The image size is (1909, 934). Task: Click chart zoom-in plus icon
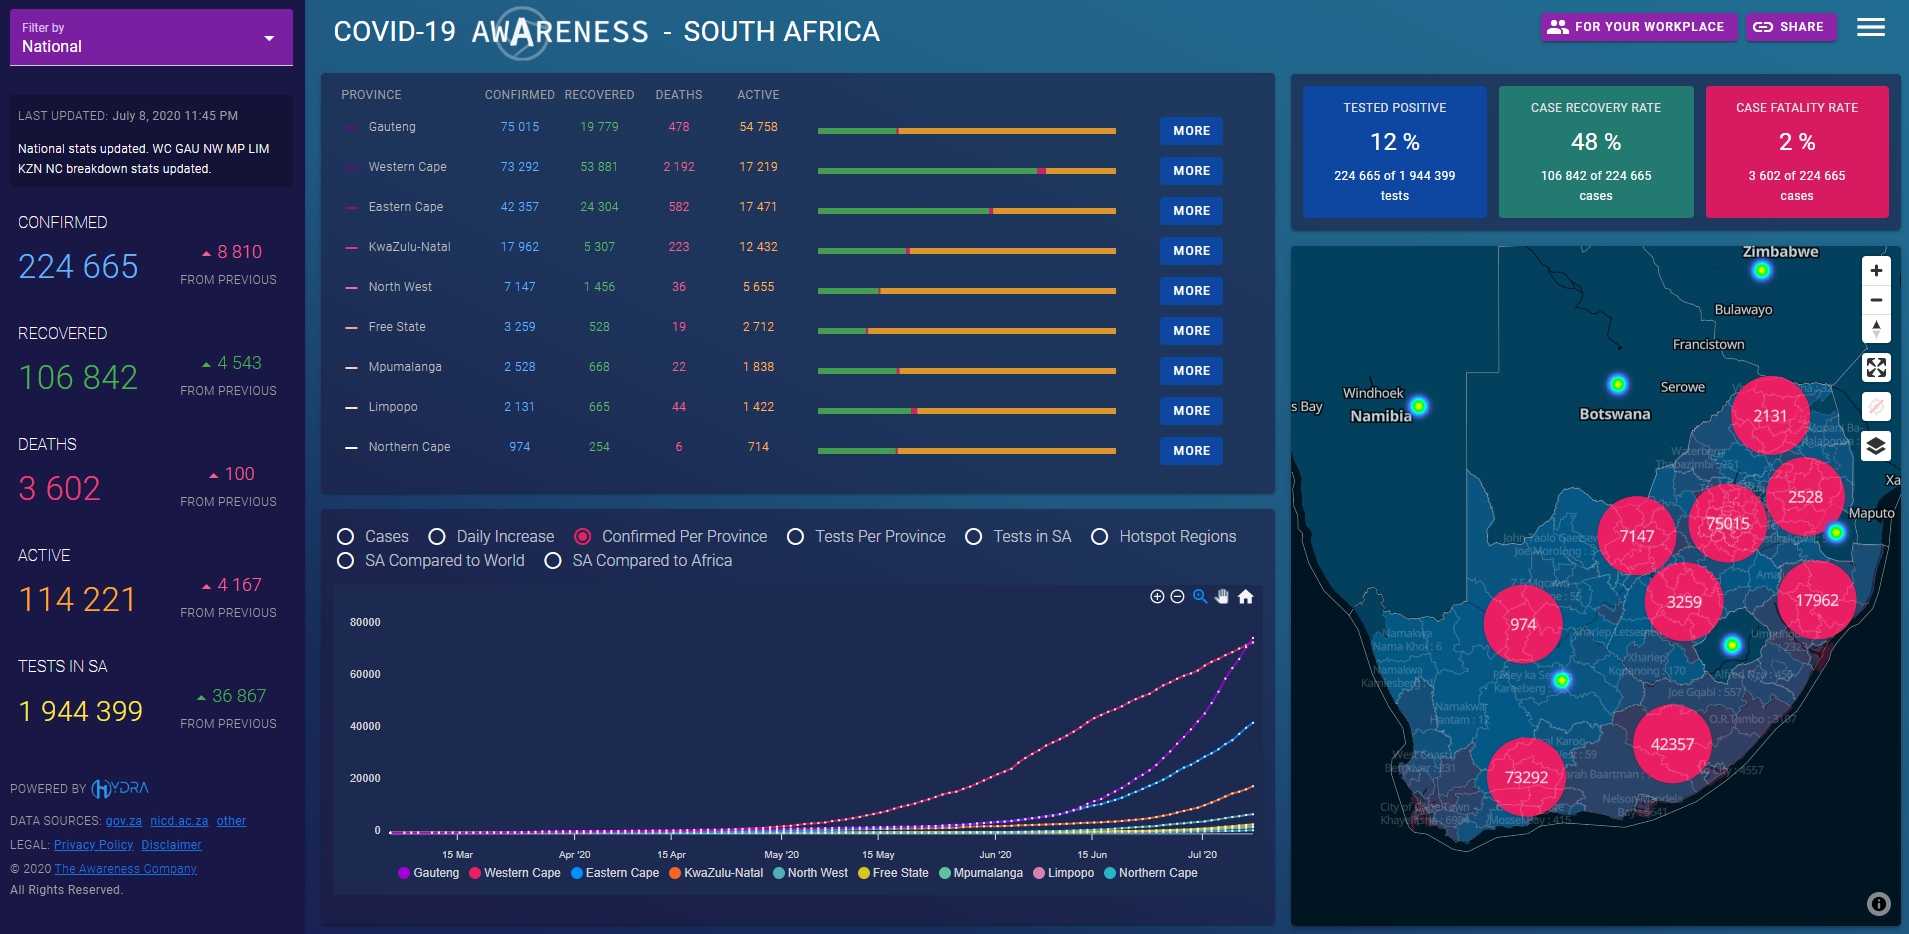pos(1157,597)
